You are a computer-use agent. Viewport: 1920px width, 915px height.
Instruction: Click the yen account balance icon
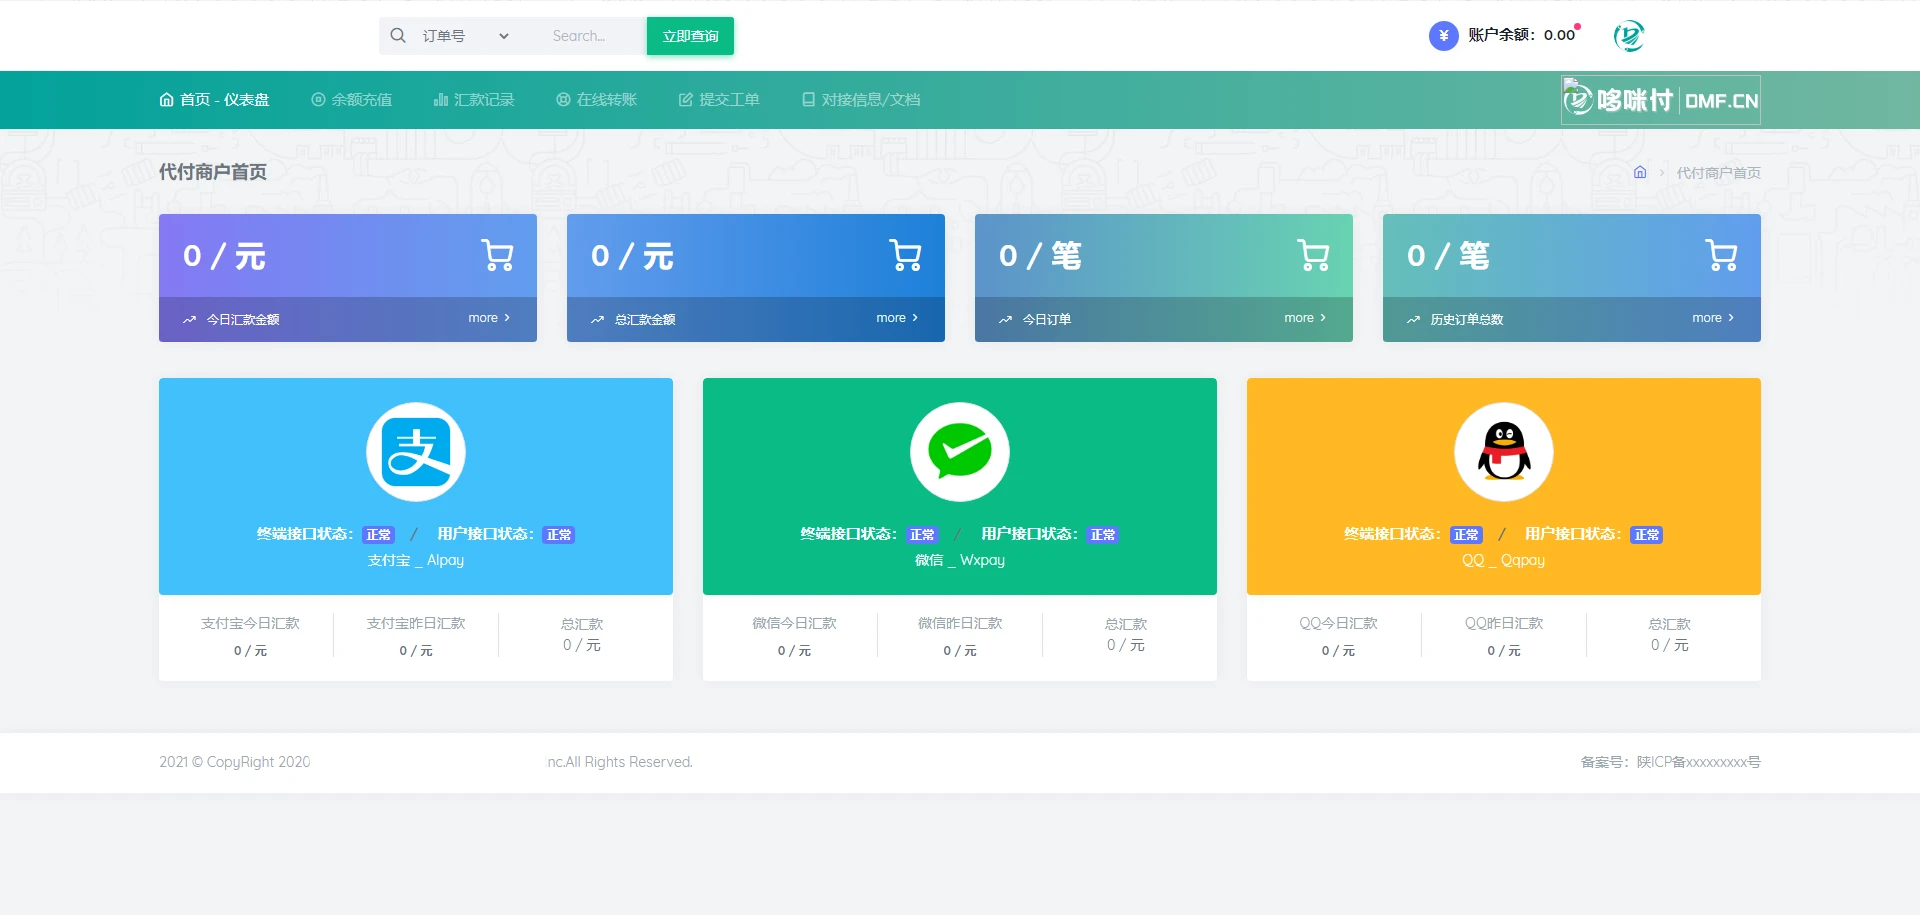pos(1443,36)
